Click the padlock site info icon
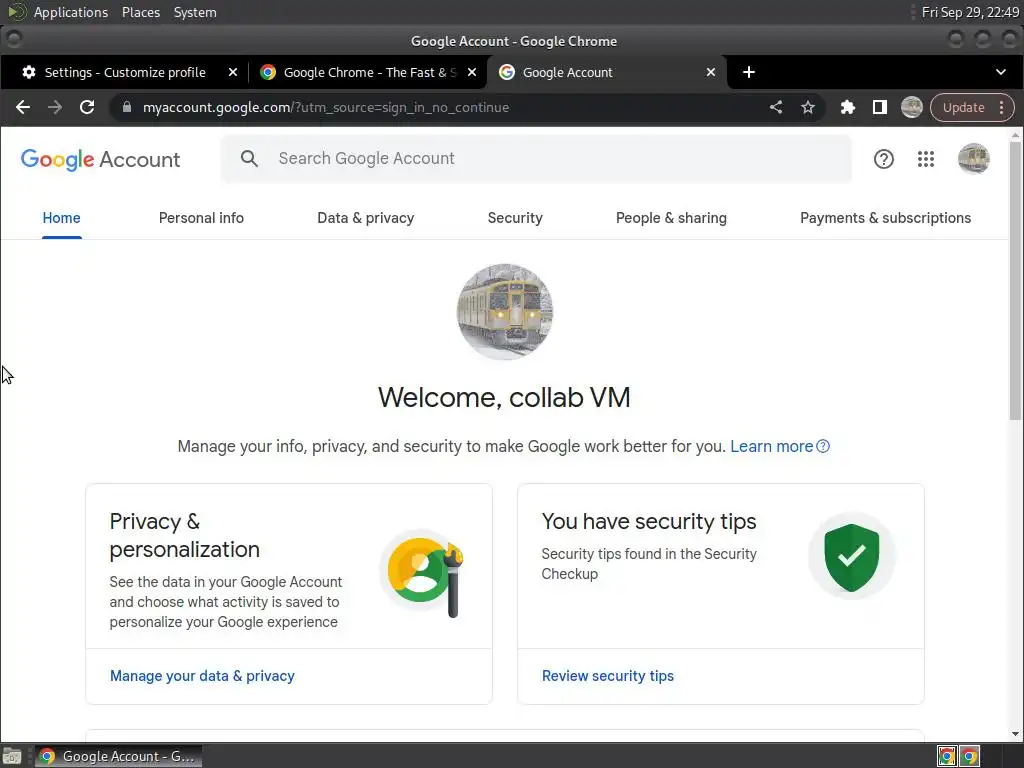Image resolution: width=1024 pixels, height=768 pixels. tap(127, 107)
